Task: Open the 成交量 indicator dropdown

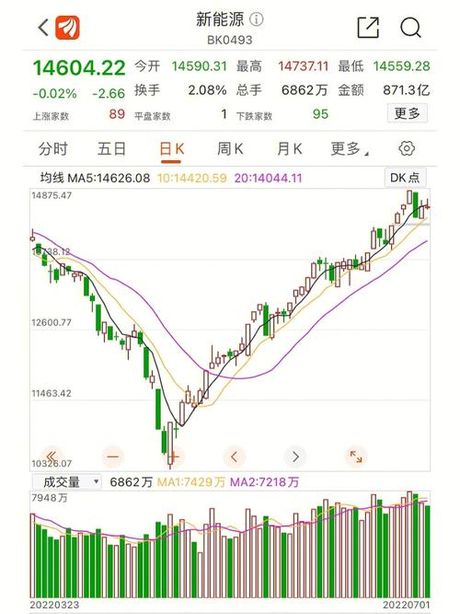Action: tap(67, 482)
